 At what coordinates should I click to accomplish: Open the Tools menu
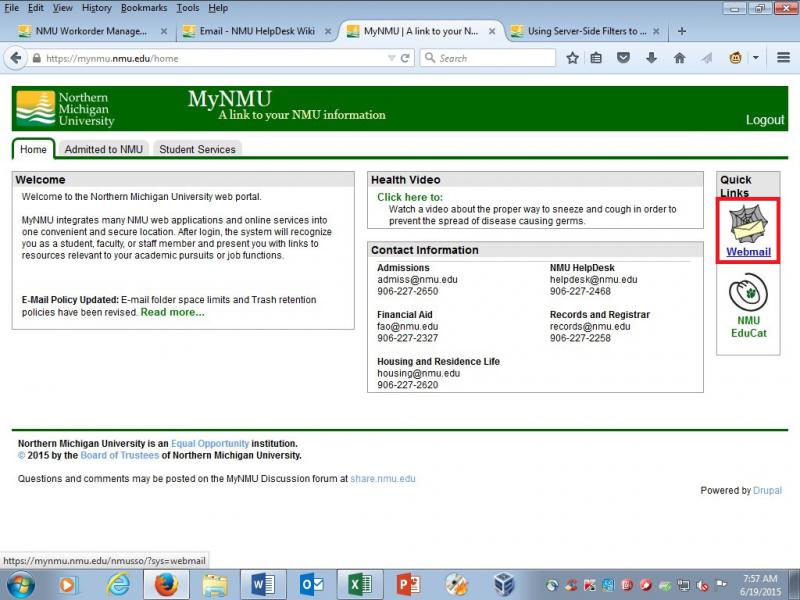(188, 8)
